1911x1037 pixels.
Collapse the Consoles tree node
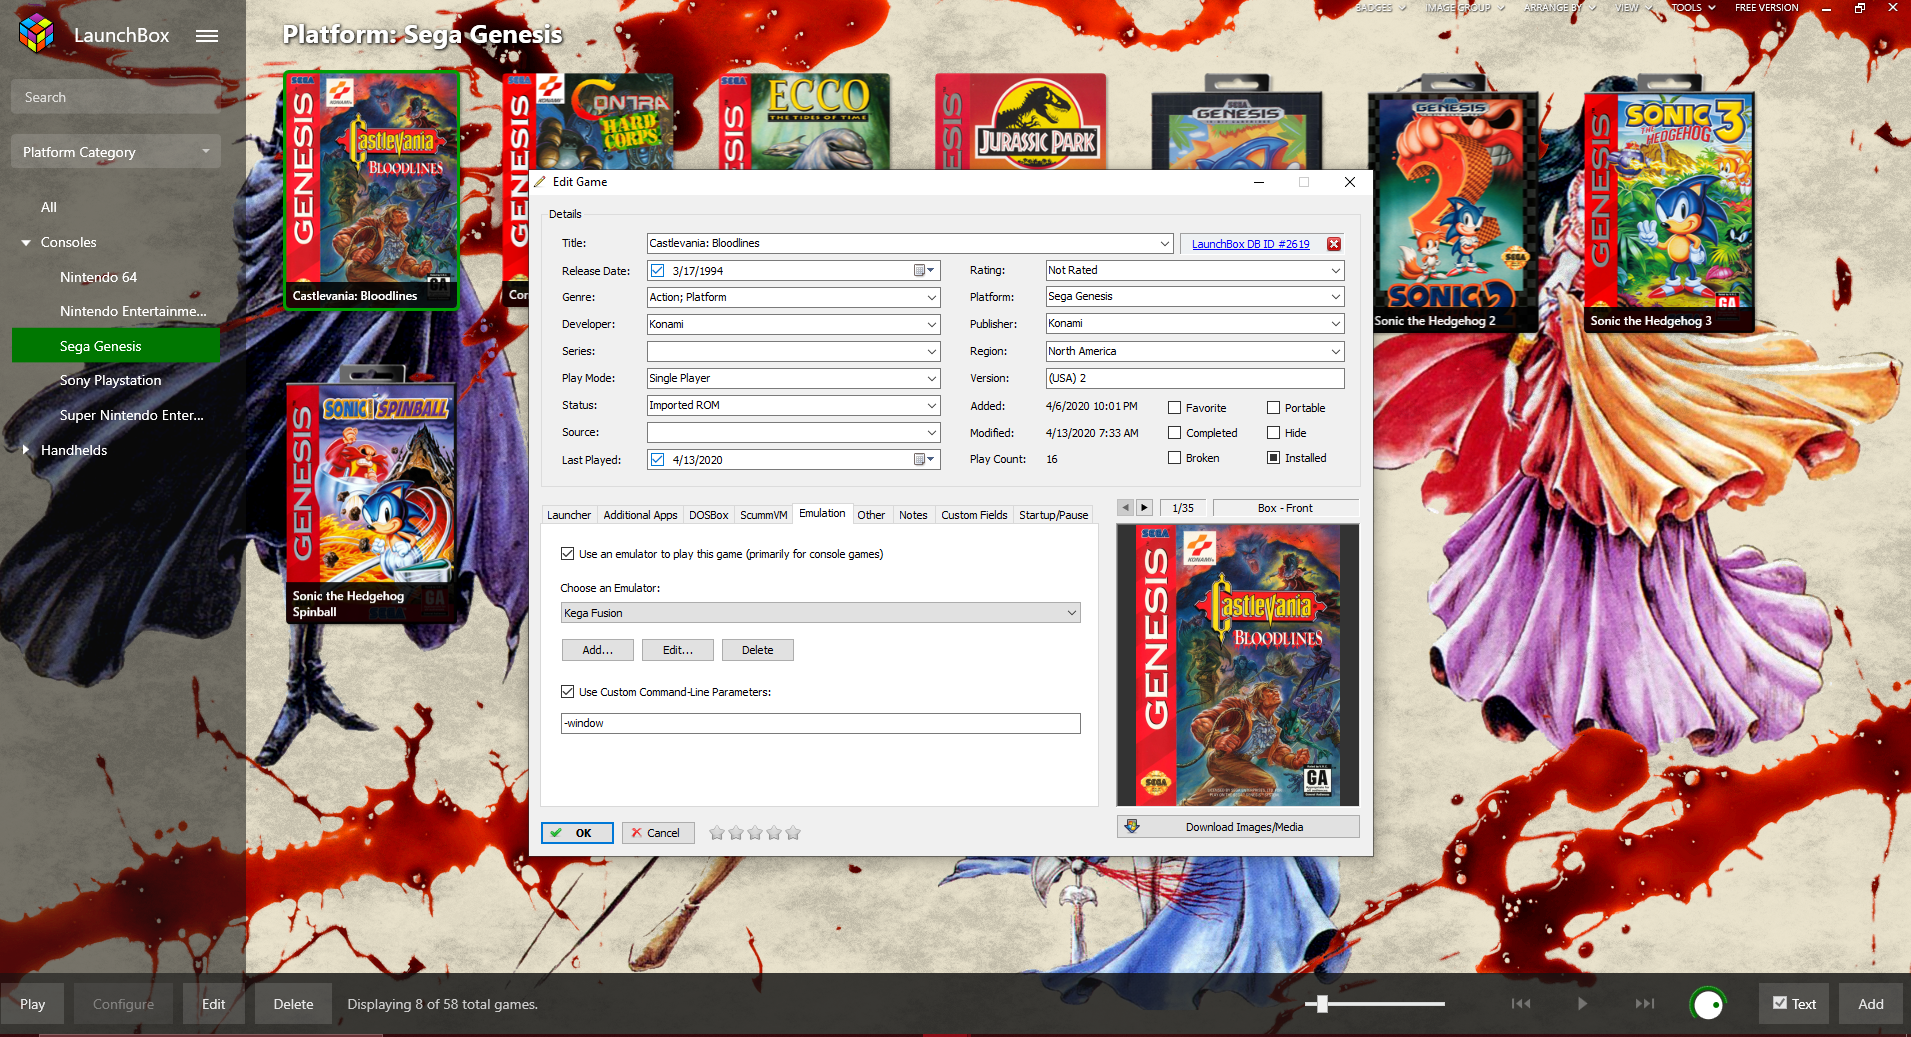(26, 243)
